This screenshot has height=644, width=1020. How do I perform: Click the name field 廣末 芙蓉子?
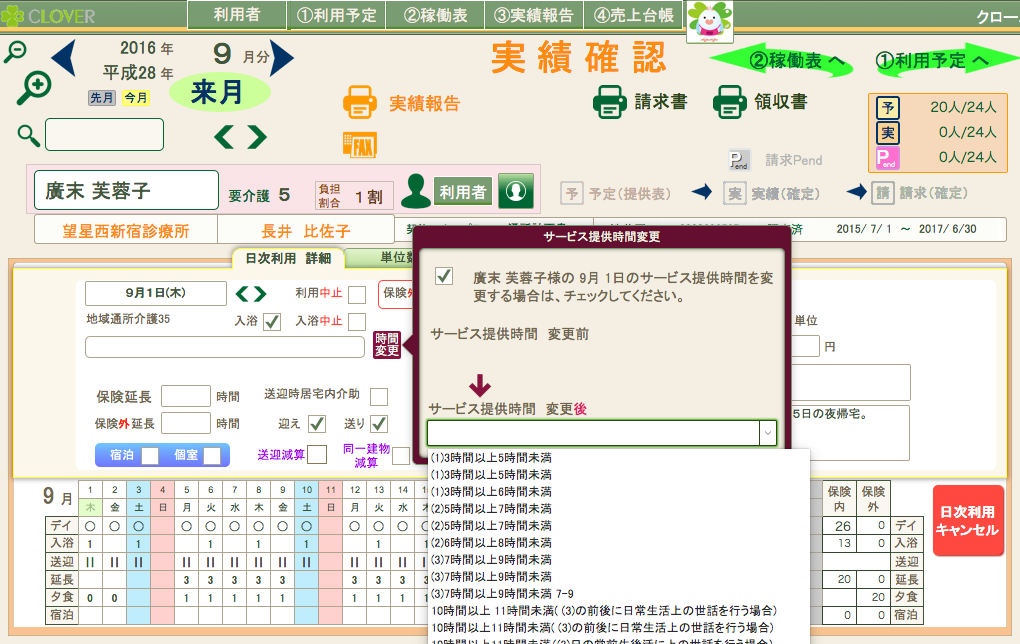(x=126, y=190)
